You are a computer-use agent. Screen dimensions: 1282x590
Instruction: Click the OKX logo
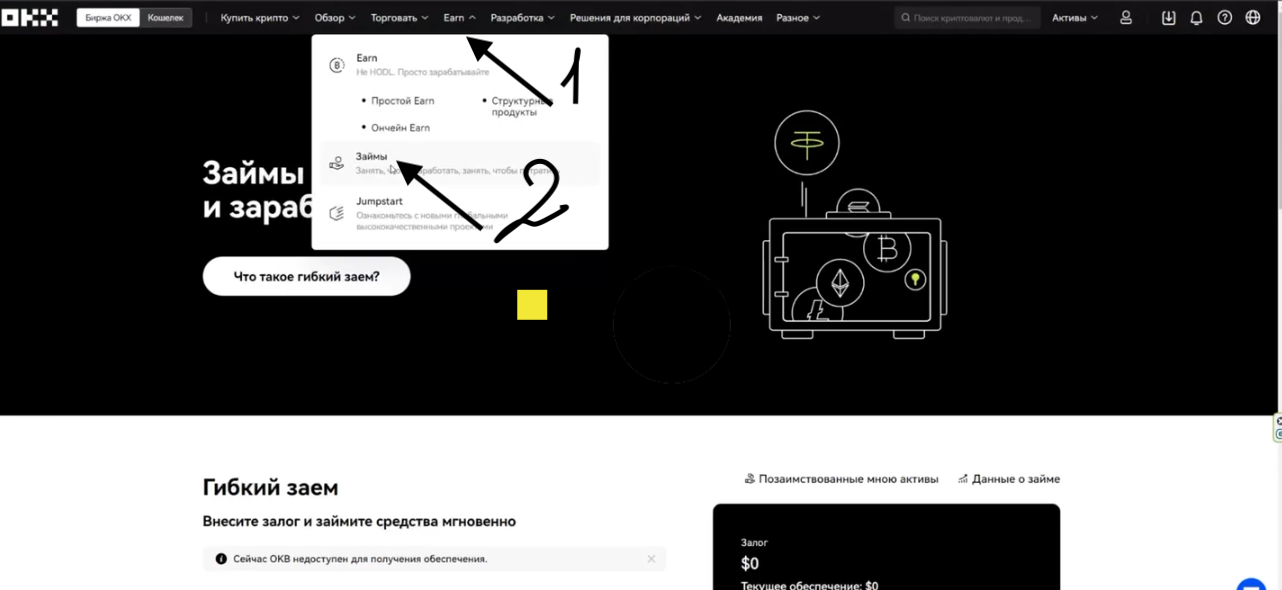[x=30, y=18]
